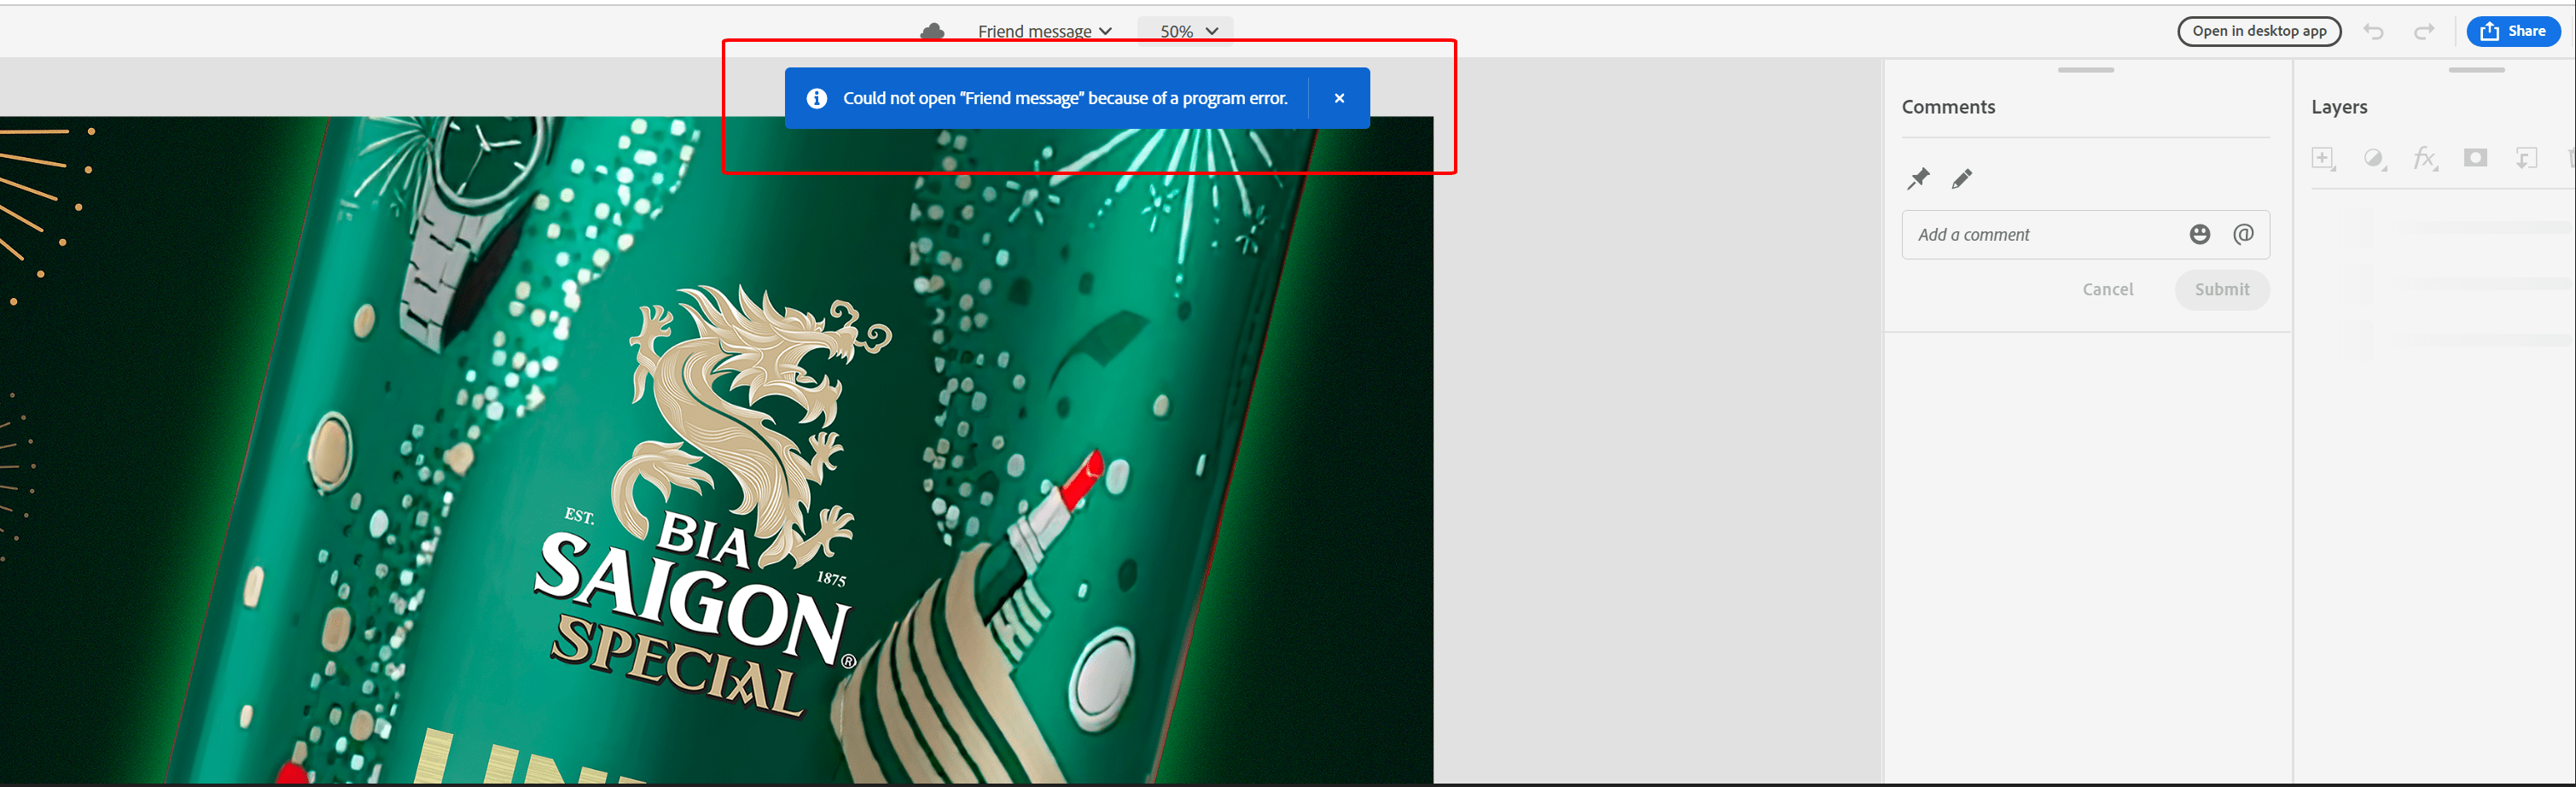2576x787 pixels.
Task: Select the pencil drawing annotation tool
Action: 1962,178
